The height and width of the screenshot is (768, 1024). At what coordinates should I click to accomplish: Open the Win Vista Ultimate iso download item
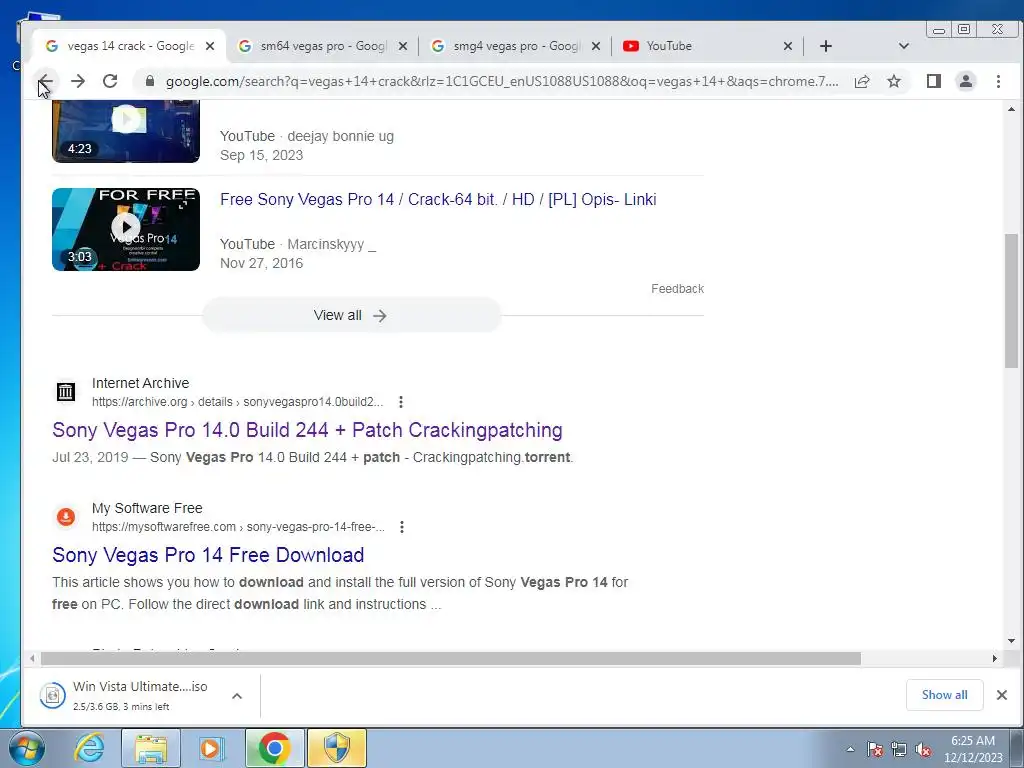coord(128,696)
